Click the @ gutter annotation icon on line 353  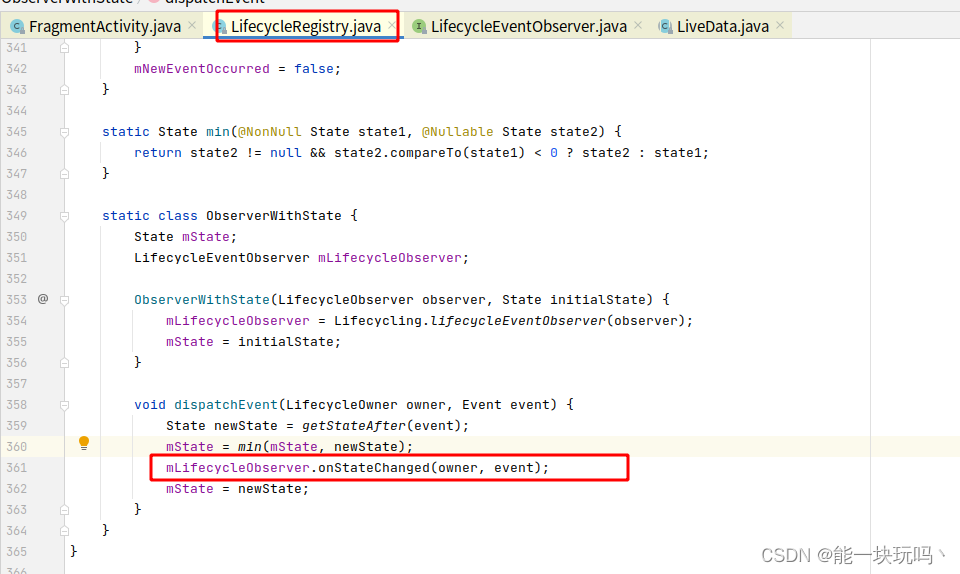43,299
